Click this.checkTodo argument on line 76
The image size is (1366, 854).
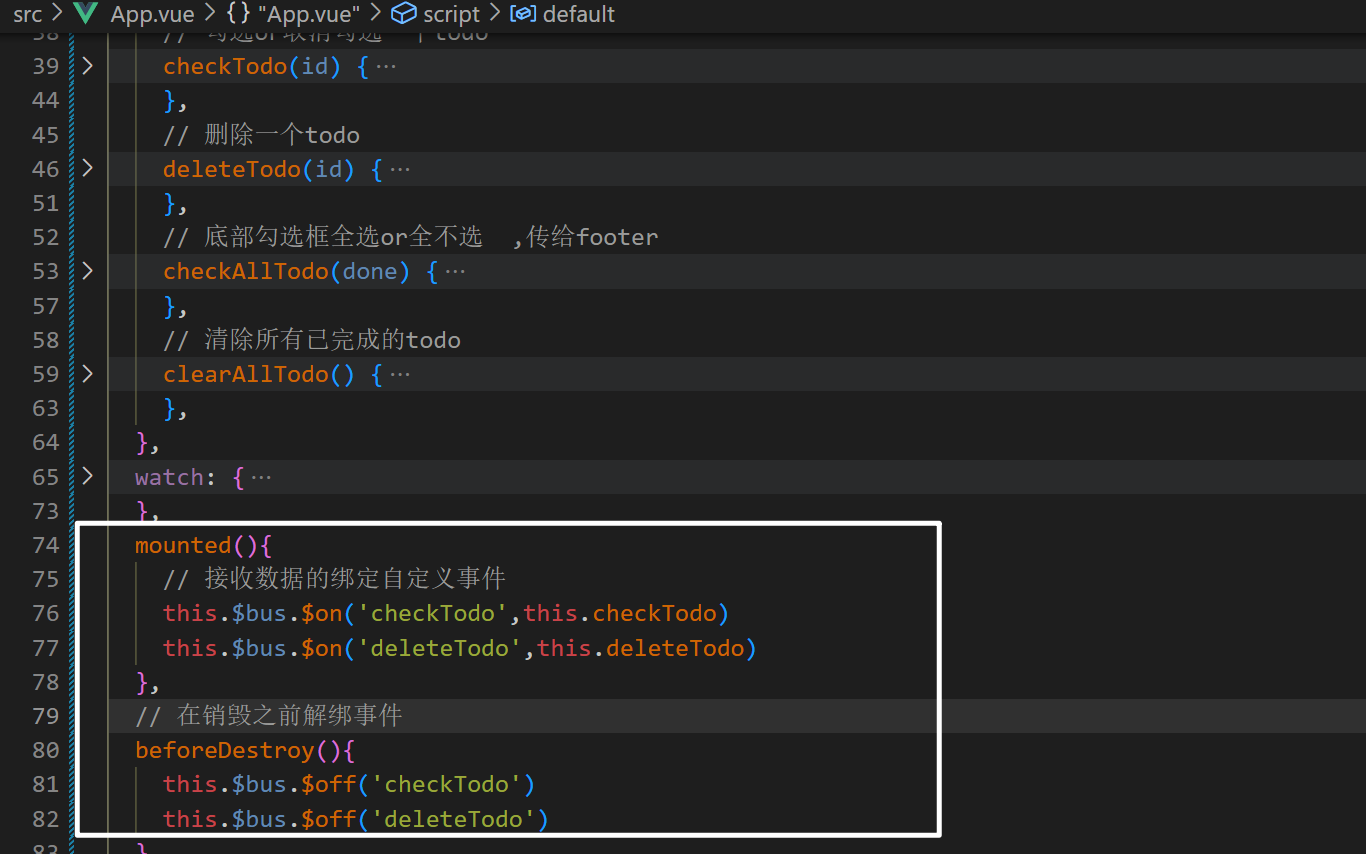pos(620,613)
